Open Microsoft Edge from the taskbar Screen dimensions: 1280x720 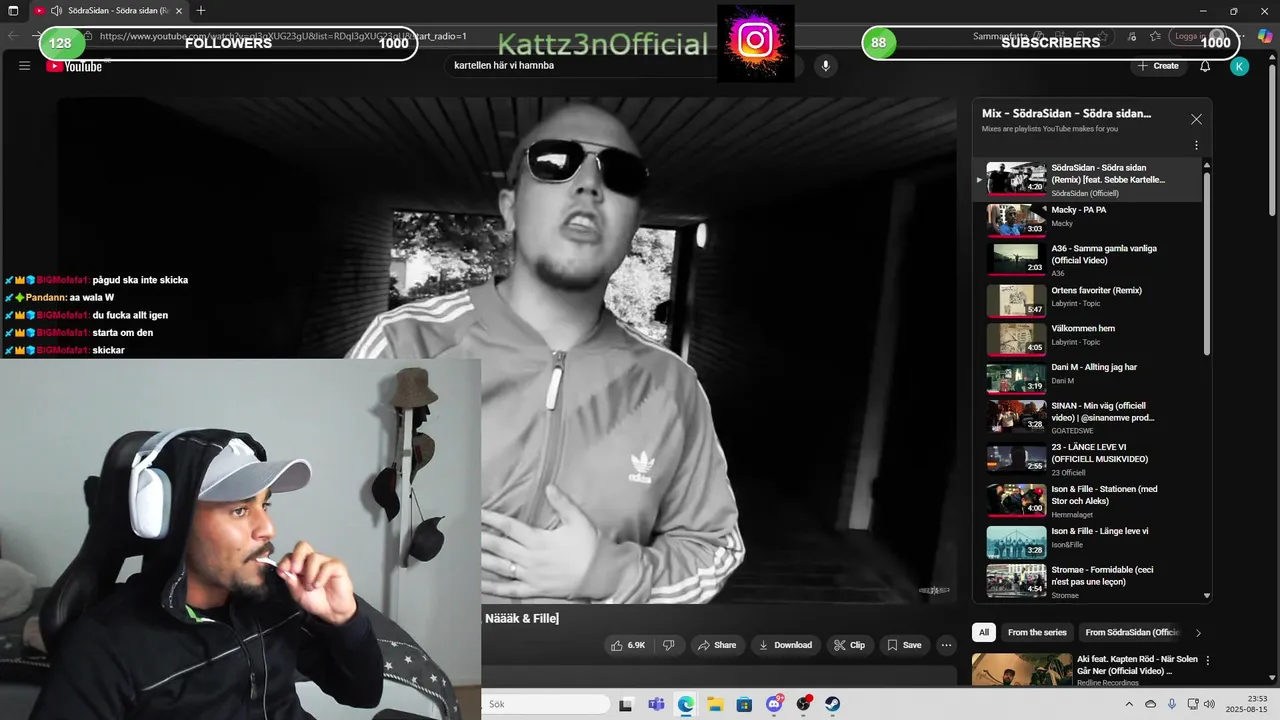coord(685,704)
